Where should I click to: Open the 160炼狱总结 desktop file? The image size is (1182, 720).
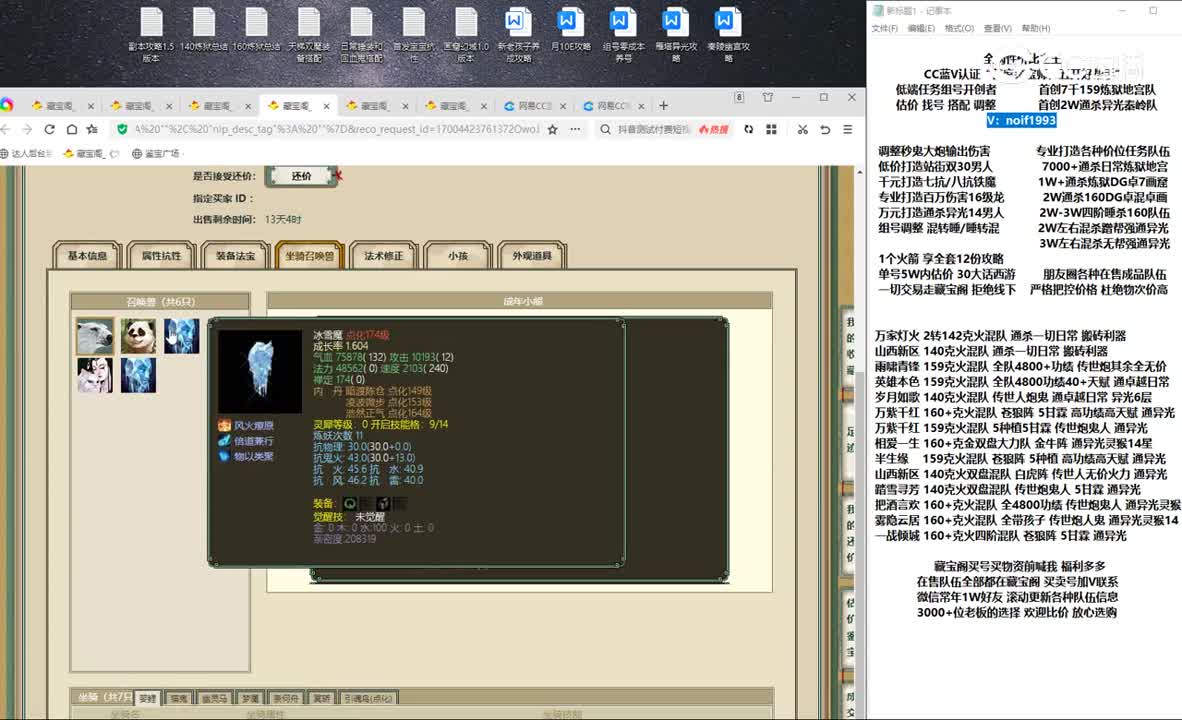(x=256, y=30)
